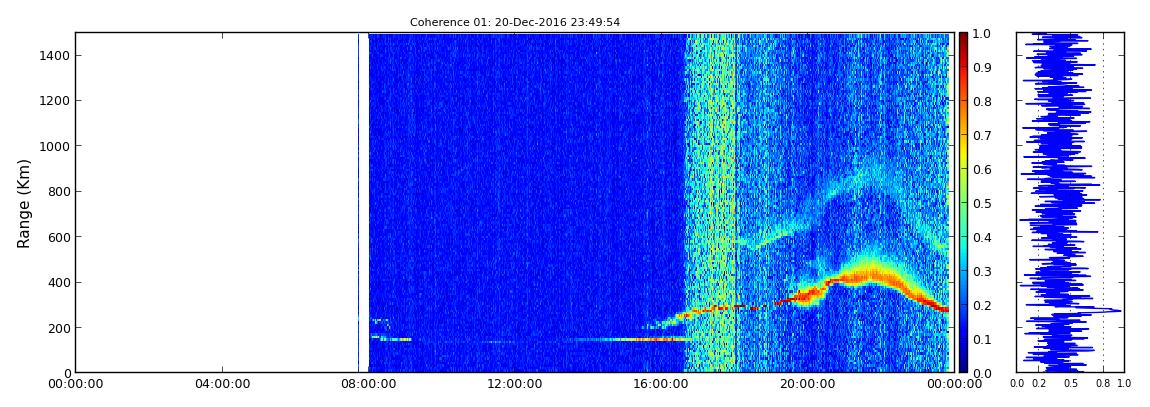Click the yellow band of the colorbar

click(x=963, y=153)
